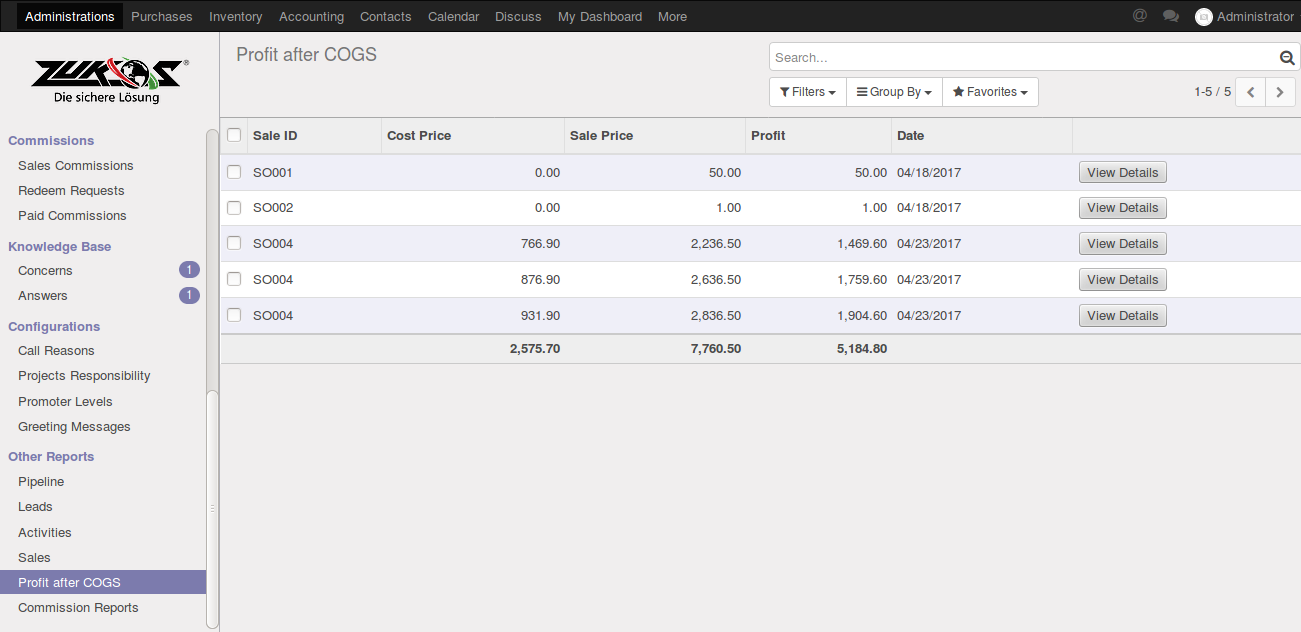The image size is (1301, 632).
Task: Click the total sale price 7,760.50
Action: (x=716, y=348)
